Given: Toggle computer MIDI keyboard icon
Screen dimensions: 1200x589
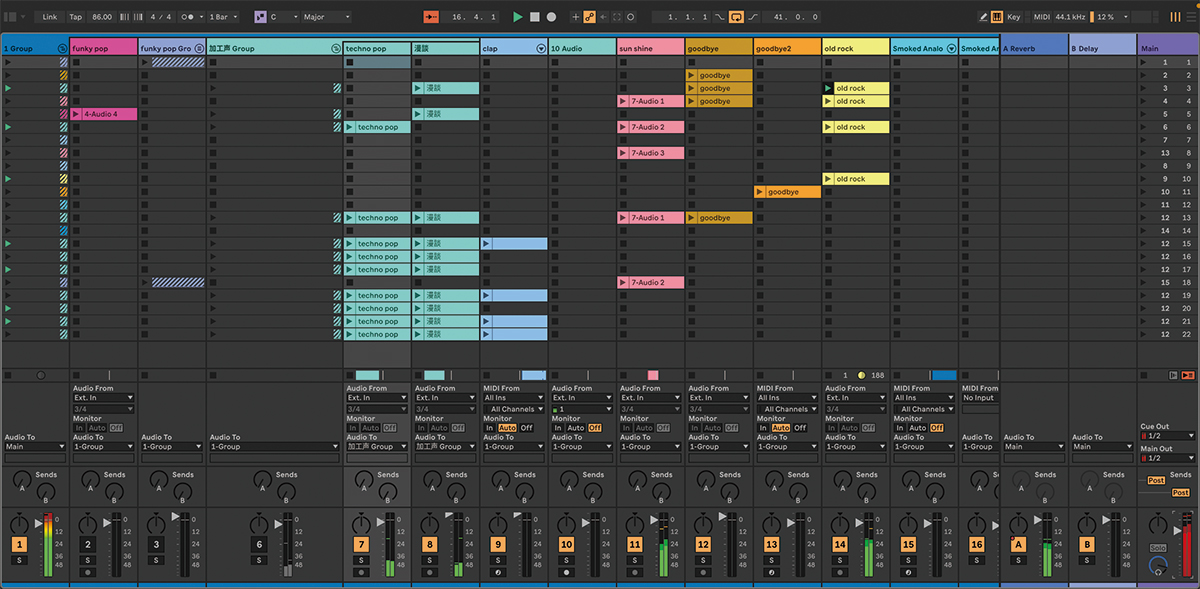Looking at the screenshot, I should pos(997,17).
